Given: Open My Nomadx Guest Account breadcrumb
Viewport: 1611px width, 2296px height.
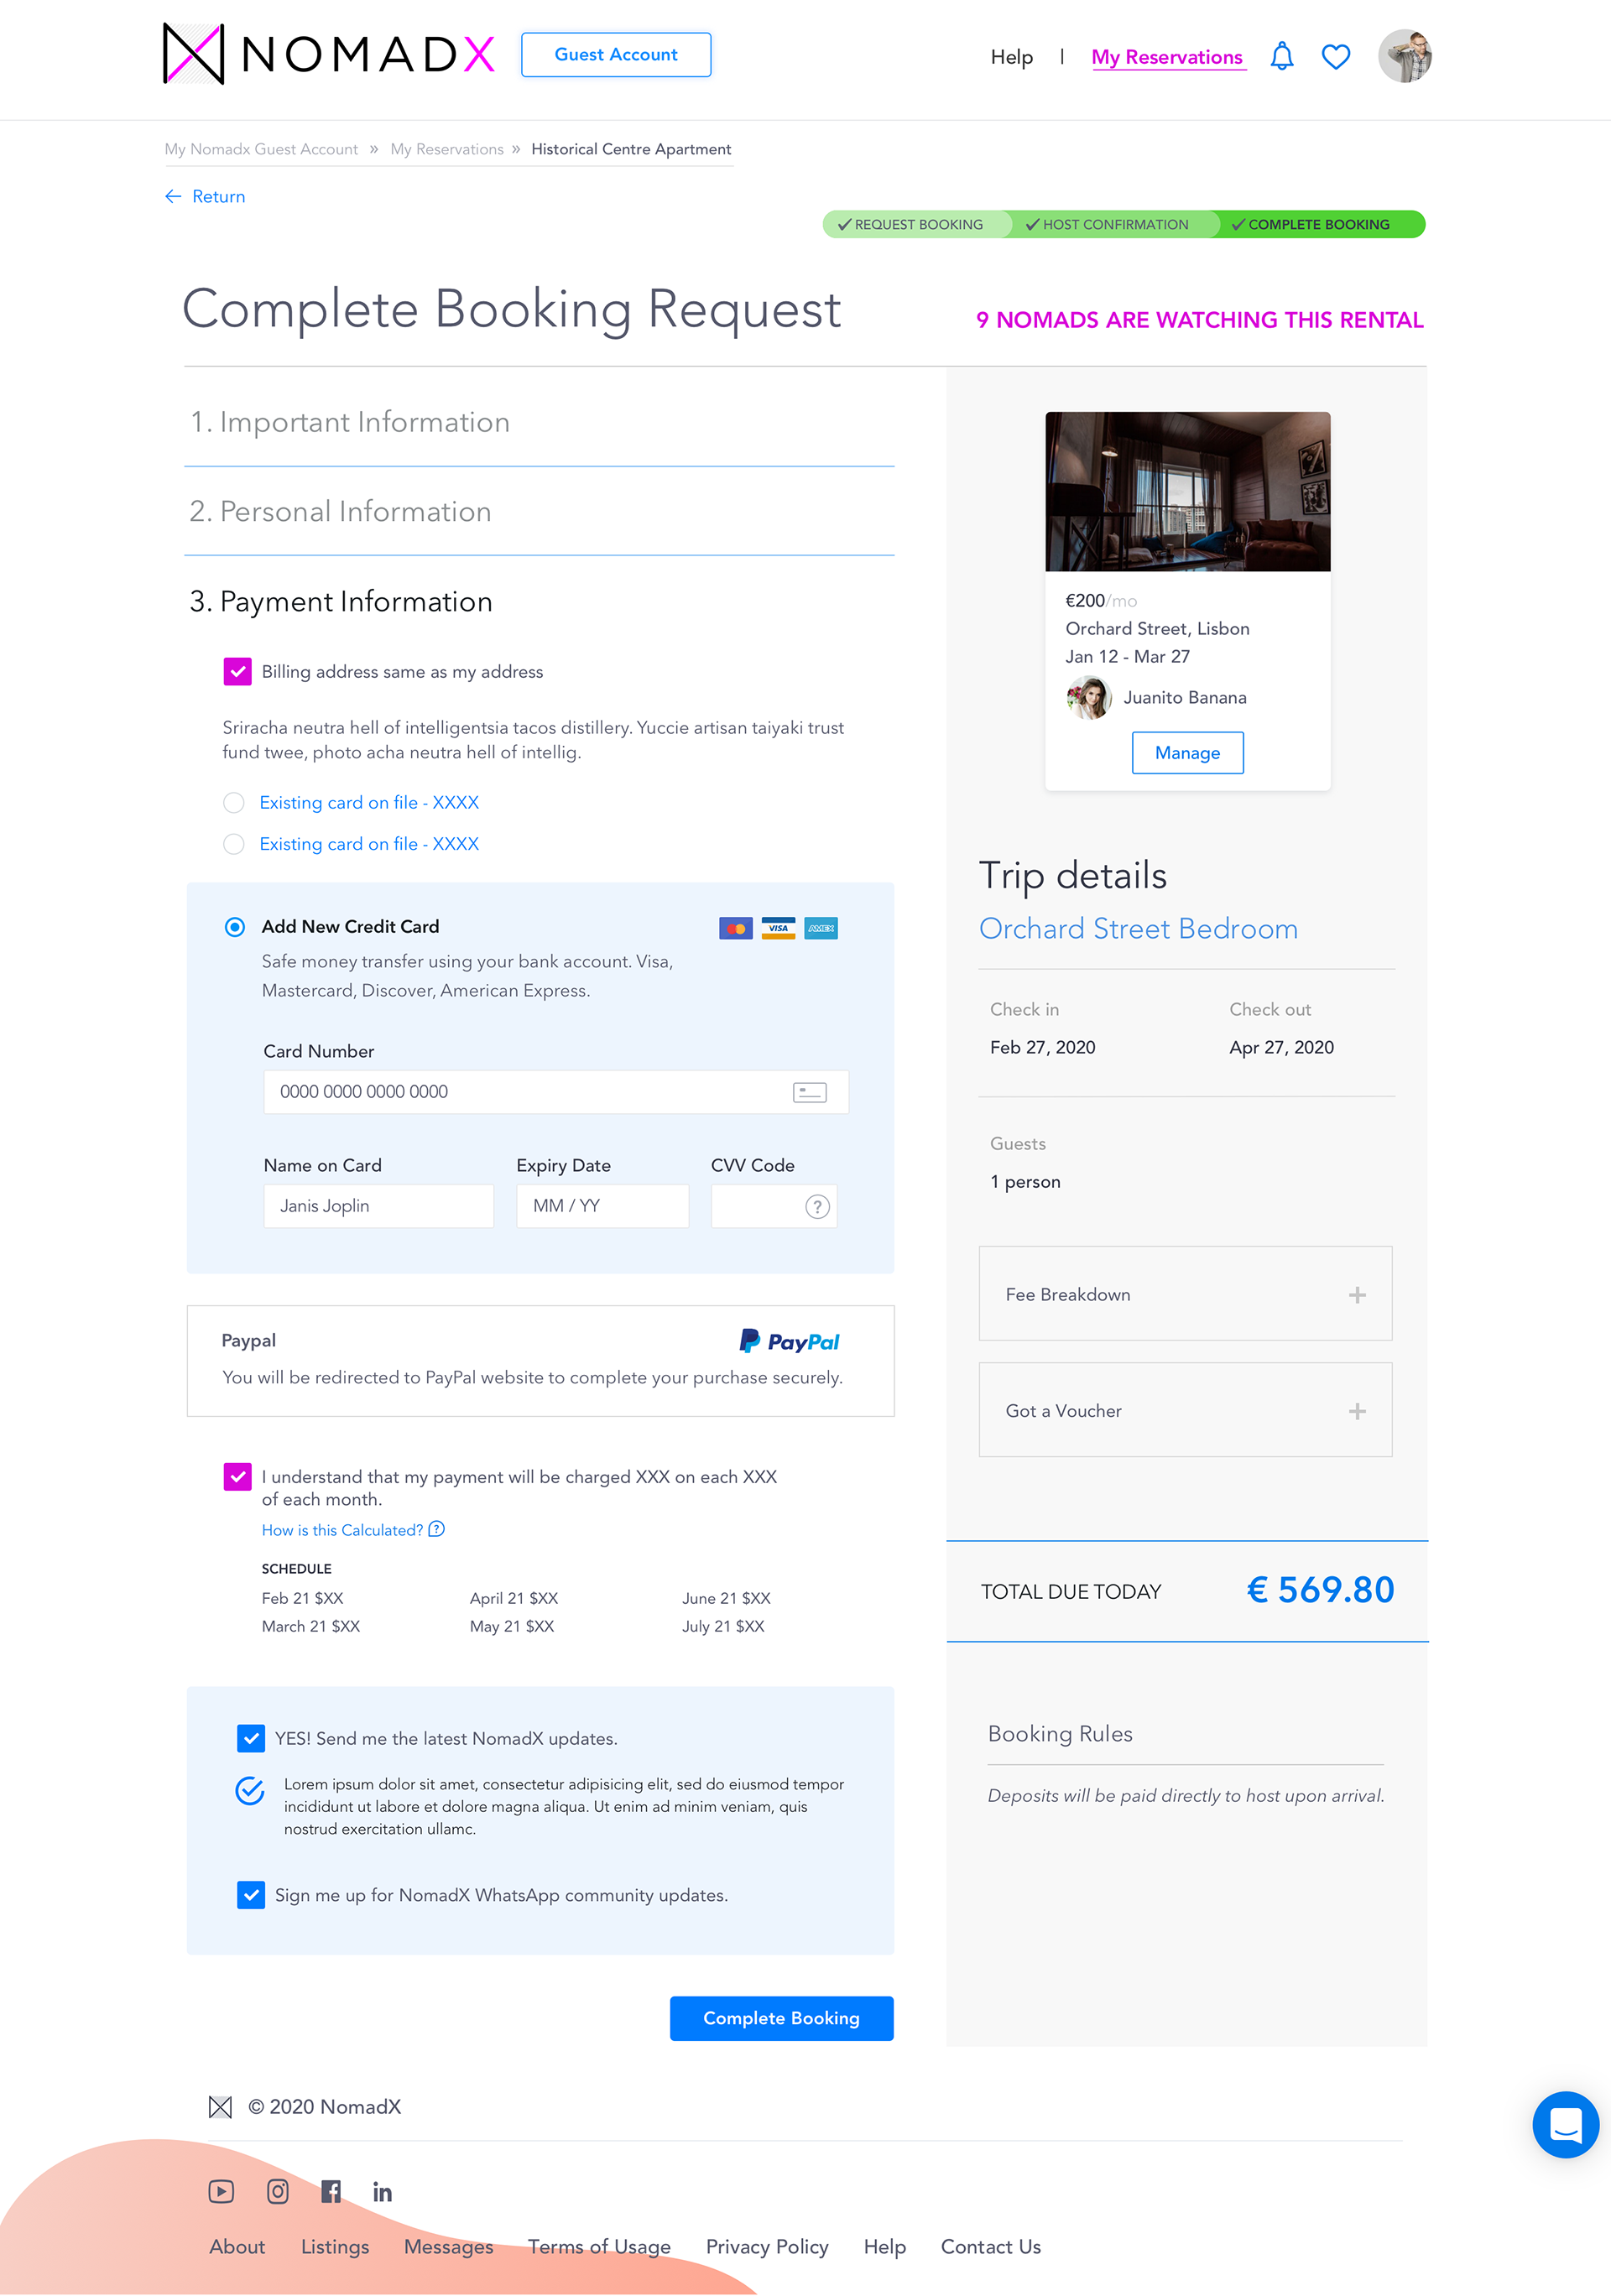Looking at the screenshot, I should click(261, 149).
